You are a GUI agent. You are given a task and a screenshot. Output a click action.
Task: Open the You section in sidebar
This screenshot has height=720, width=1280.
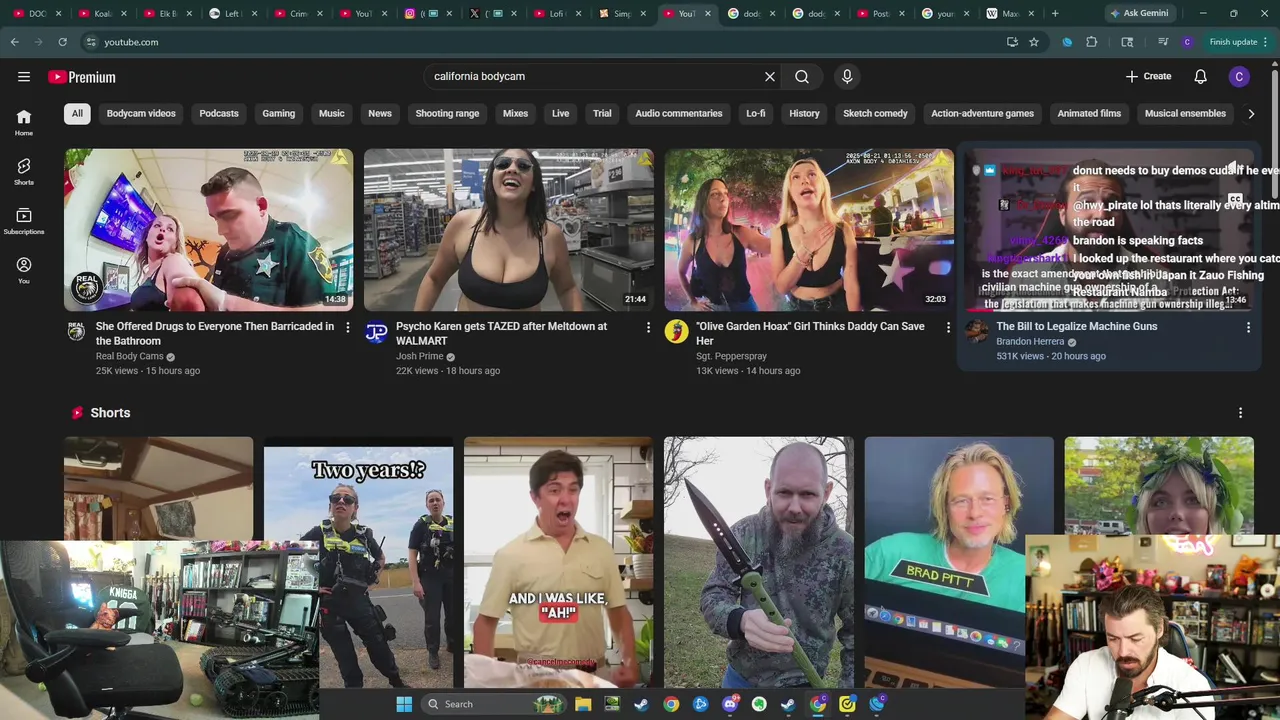pos(24,270)
